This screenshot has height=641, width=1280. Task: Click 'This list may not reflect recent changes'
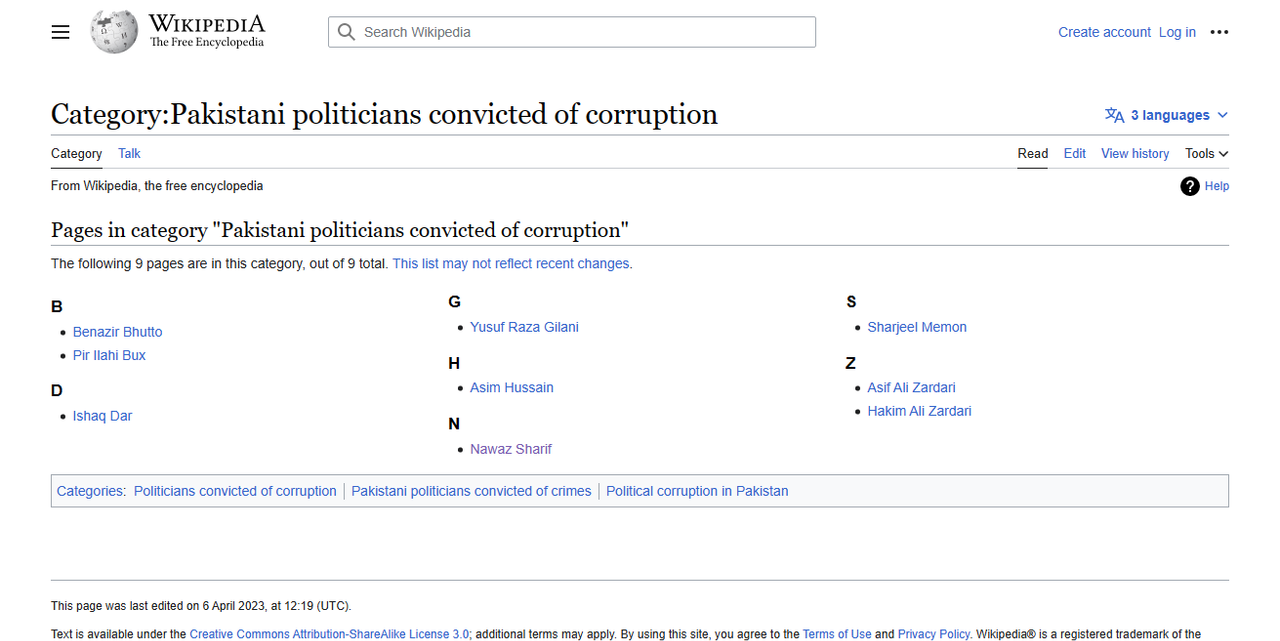tap(511, 264)
